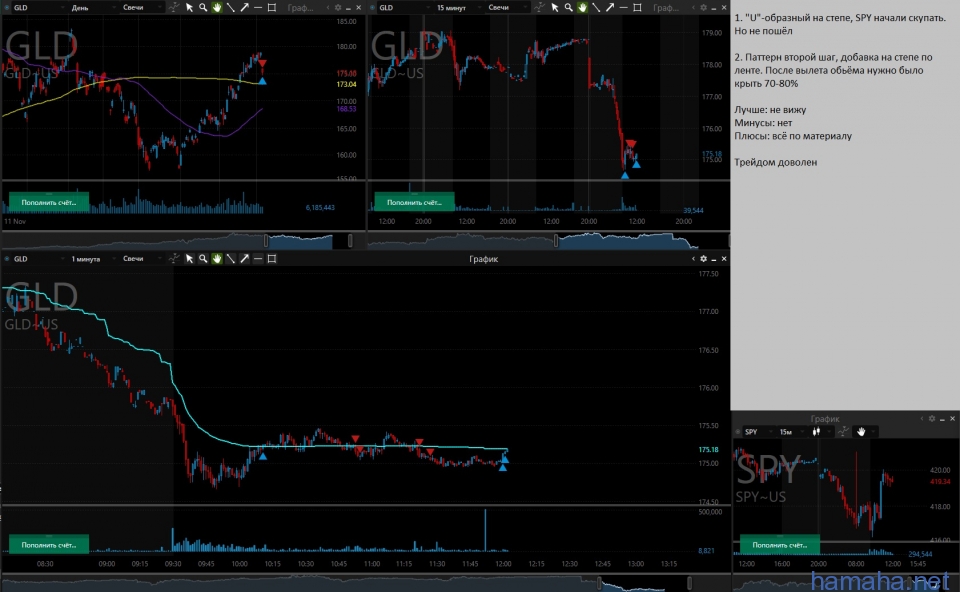Select cursor tool in GLD 15-minute chart
This screenshot has width=960, height=592.
555,7
